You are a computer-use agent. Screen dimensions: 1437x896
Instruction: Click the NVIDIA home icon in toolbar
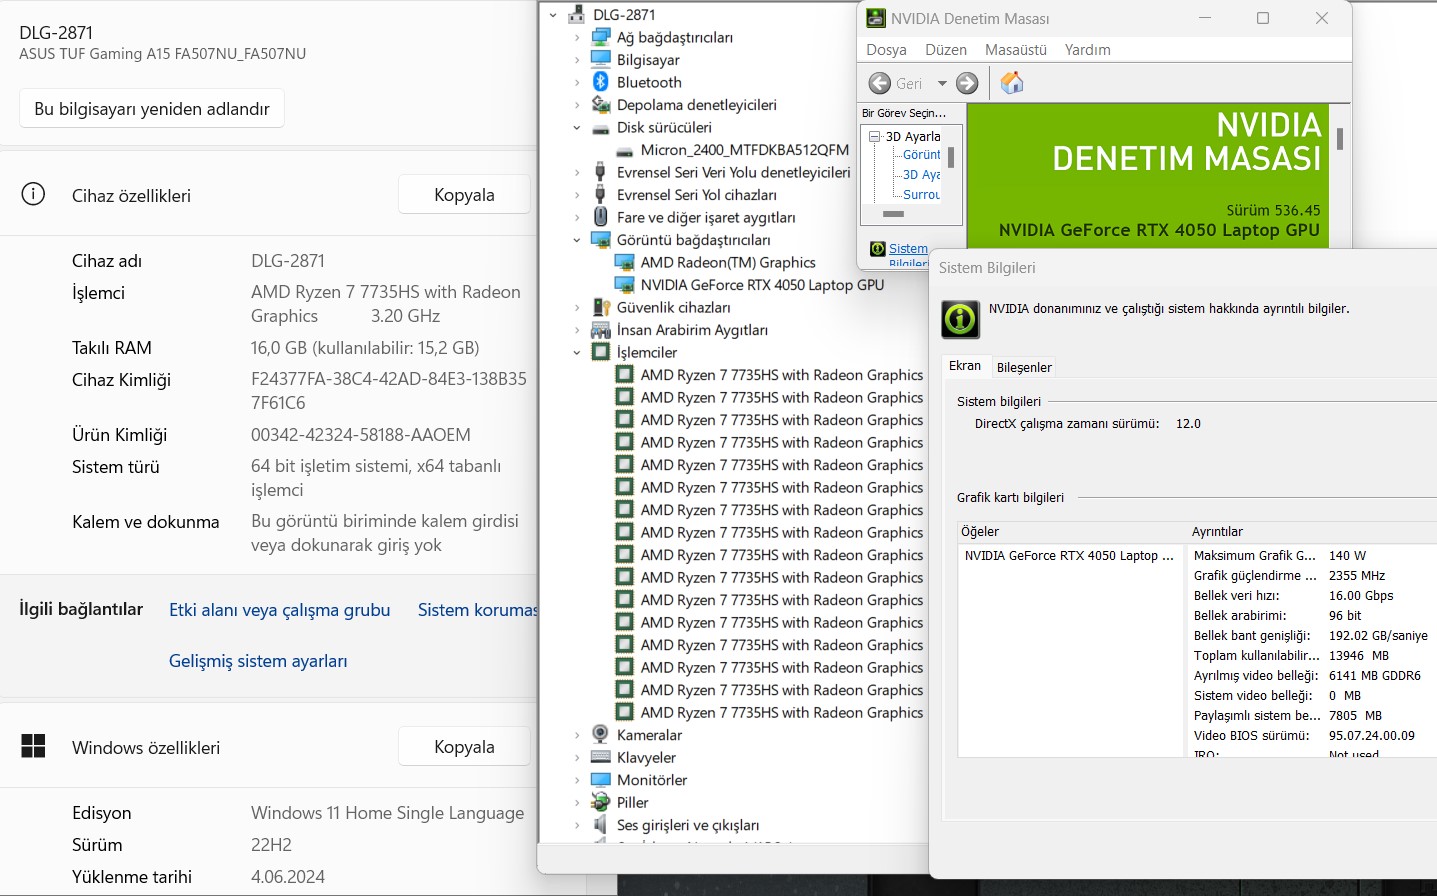[1012, 83]
